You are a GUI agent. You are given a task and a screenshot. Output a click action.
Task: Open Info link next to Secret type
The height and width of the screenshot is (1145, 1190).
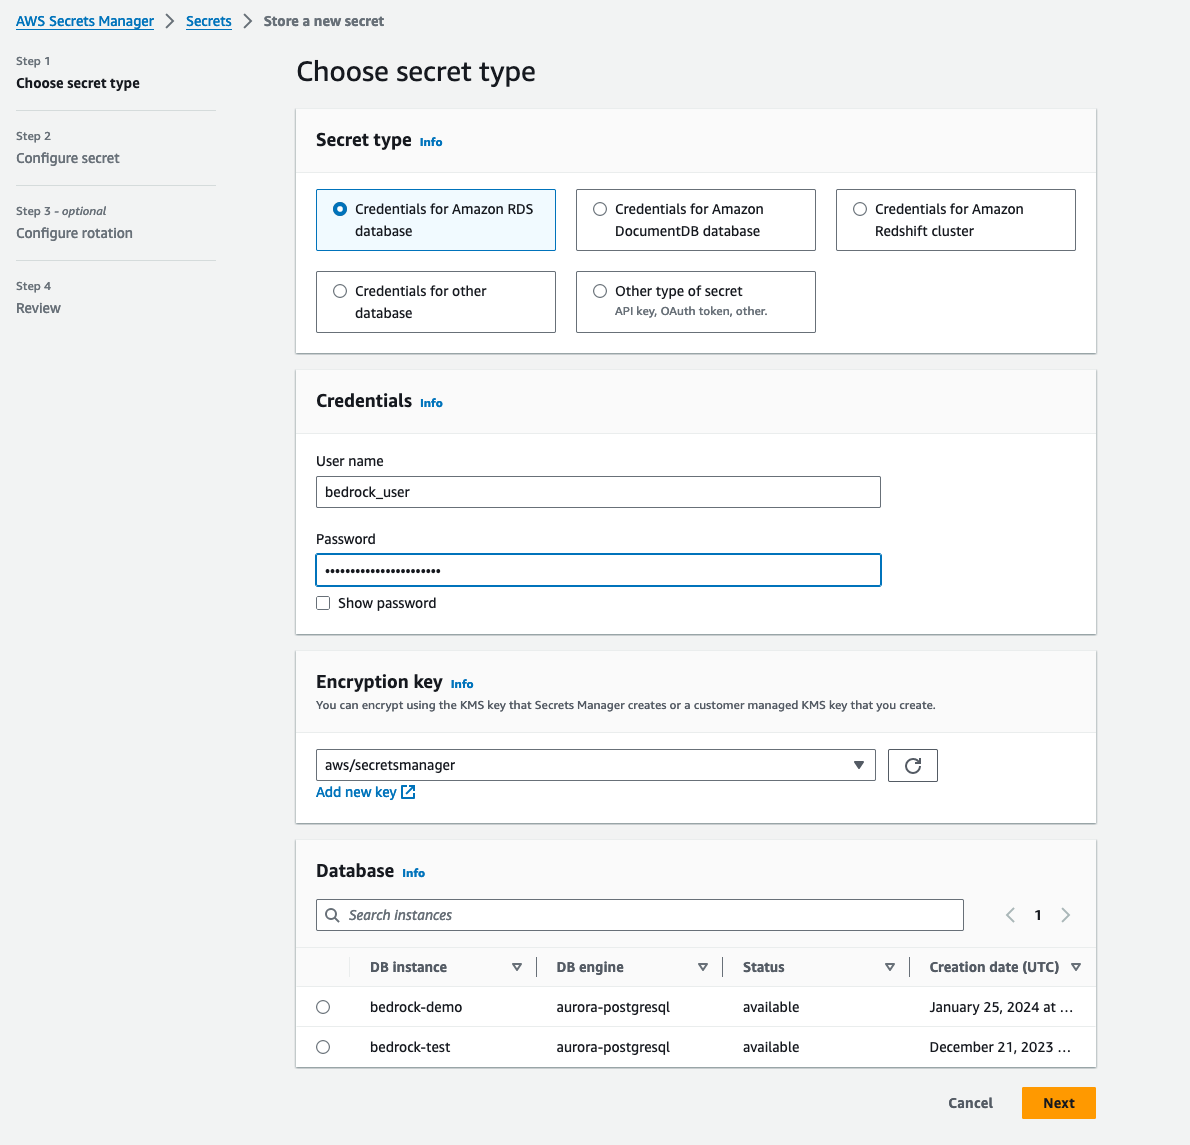click(x=431, y=142)
